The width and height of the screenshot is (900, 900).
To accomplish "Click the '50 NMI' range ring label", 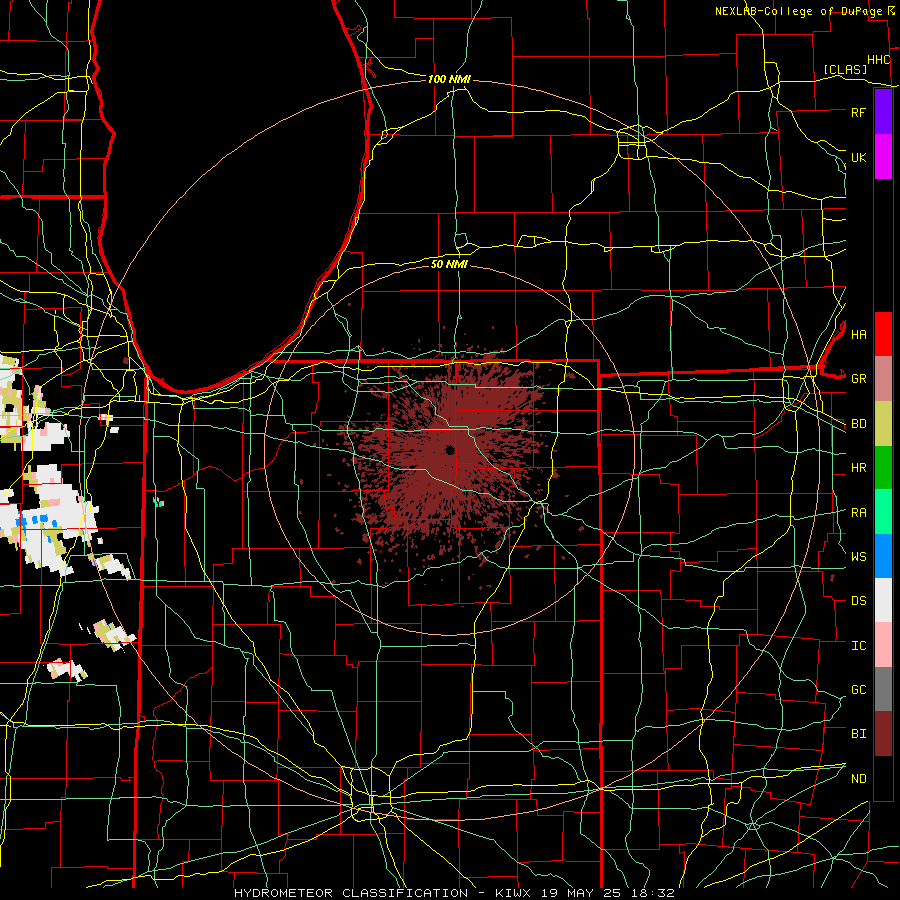I will (449, 264).
